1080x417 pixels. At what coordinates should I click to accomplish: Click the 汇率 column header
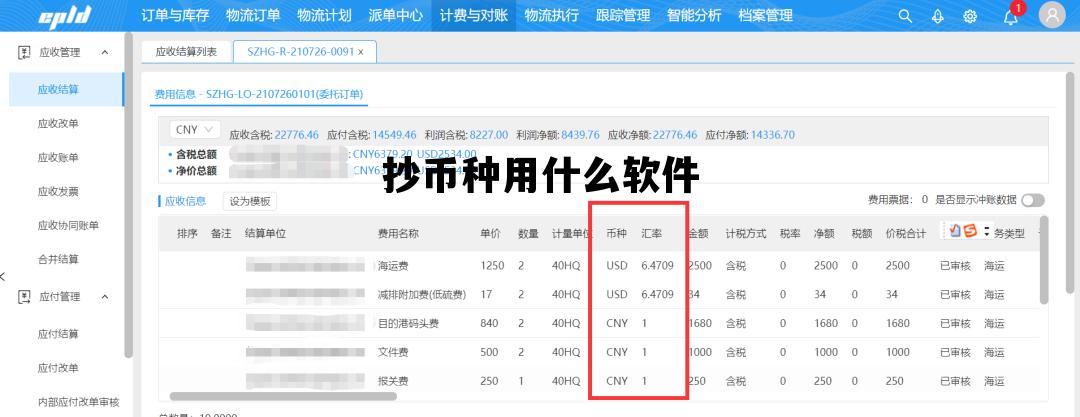[652, 233]
